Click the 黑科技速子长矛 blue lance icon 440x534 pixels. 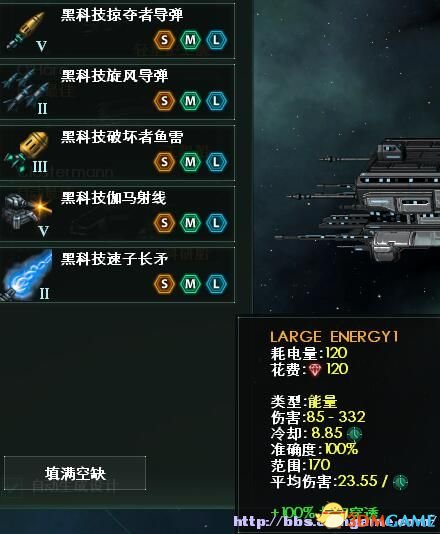point(27,275)
